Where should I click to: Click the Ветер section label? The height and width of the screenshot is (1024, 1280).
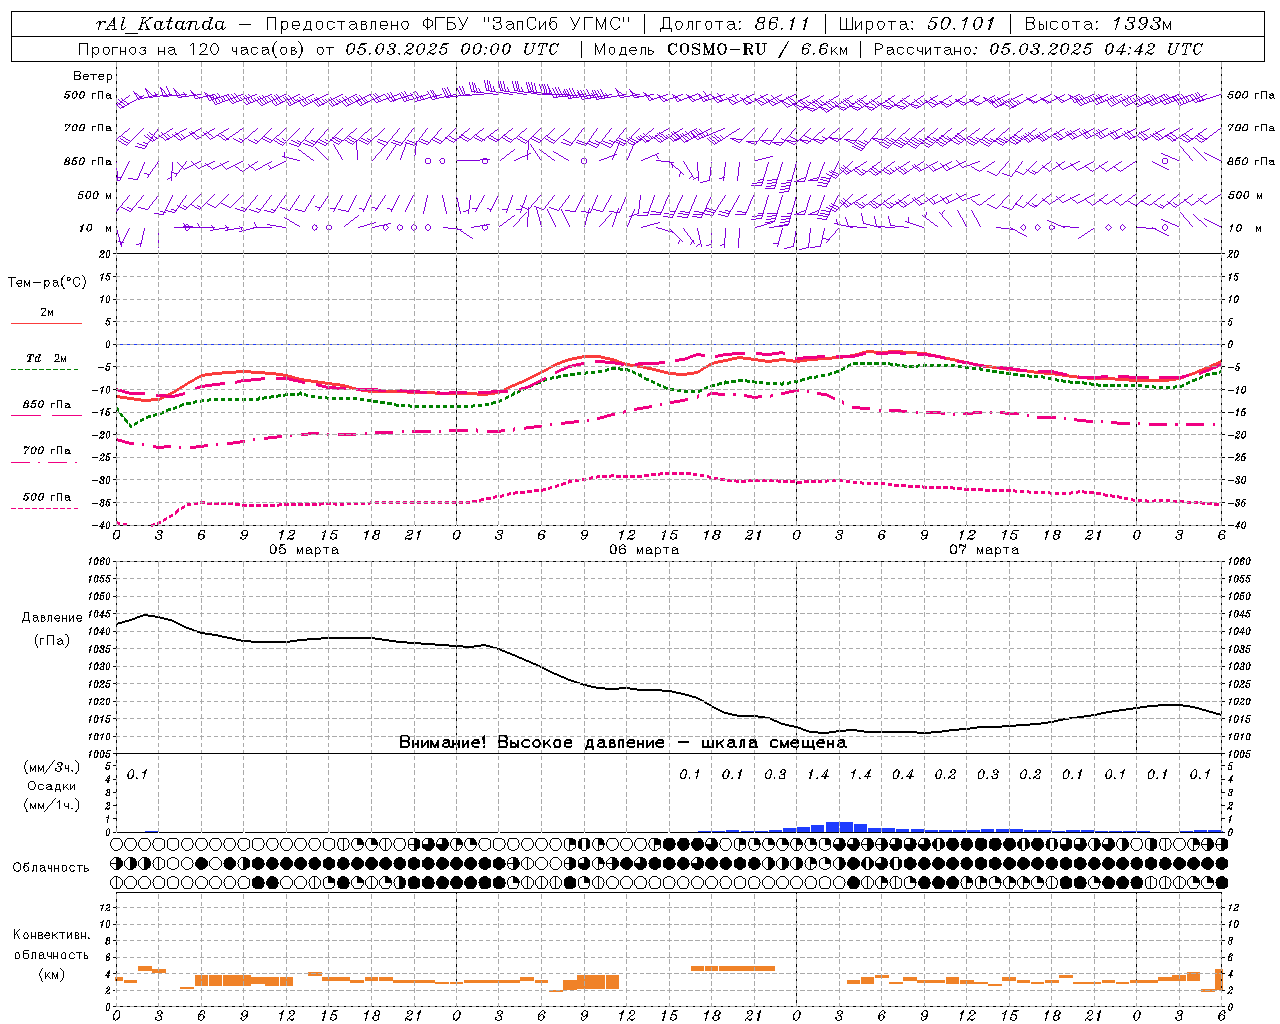coord(93,76)
